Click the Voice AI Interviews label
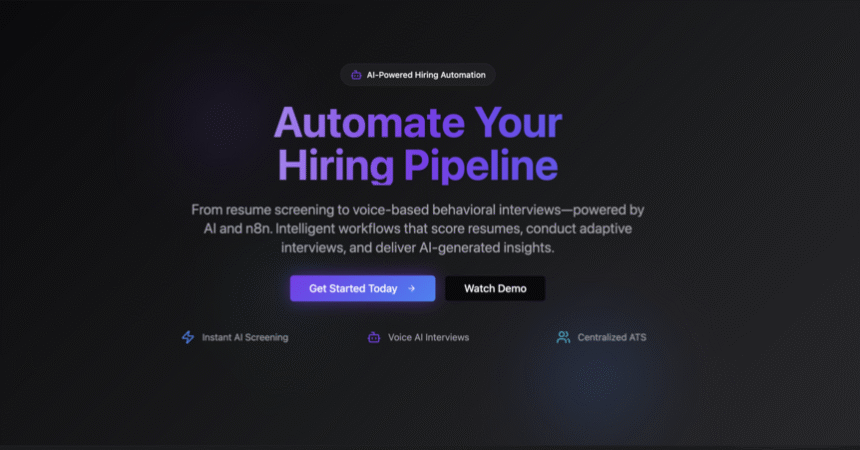 (x=428, y=337)
